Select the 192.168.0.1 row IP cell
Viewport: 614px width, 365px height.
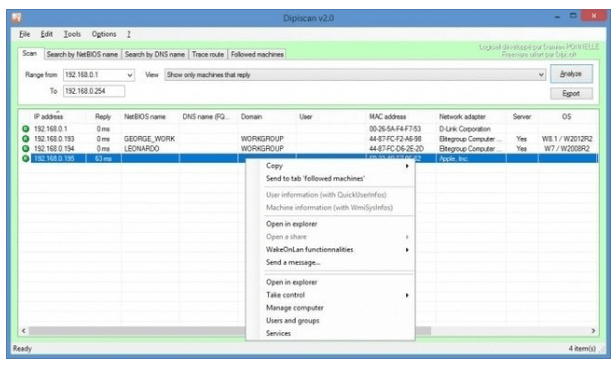(x=51, y=129)
